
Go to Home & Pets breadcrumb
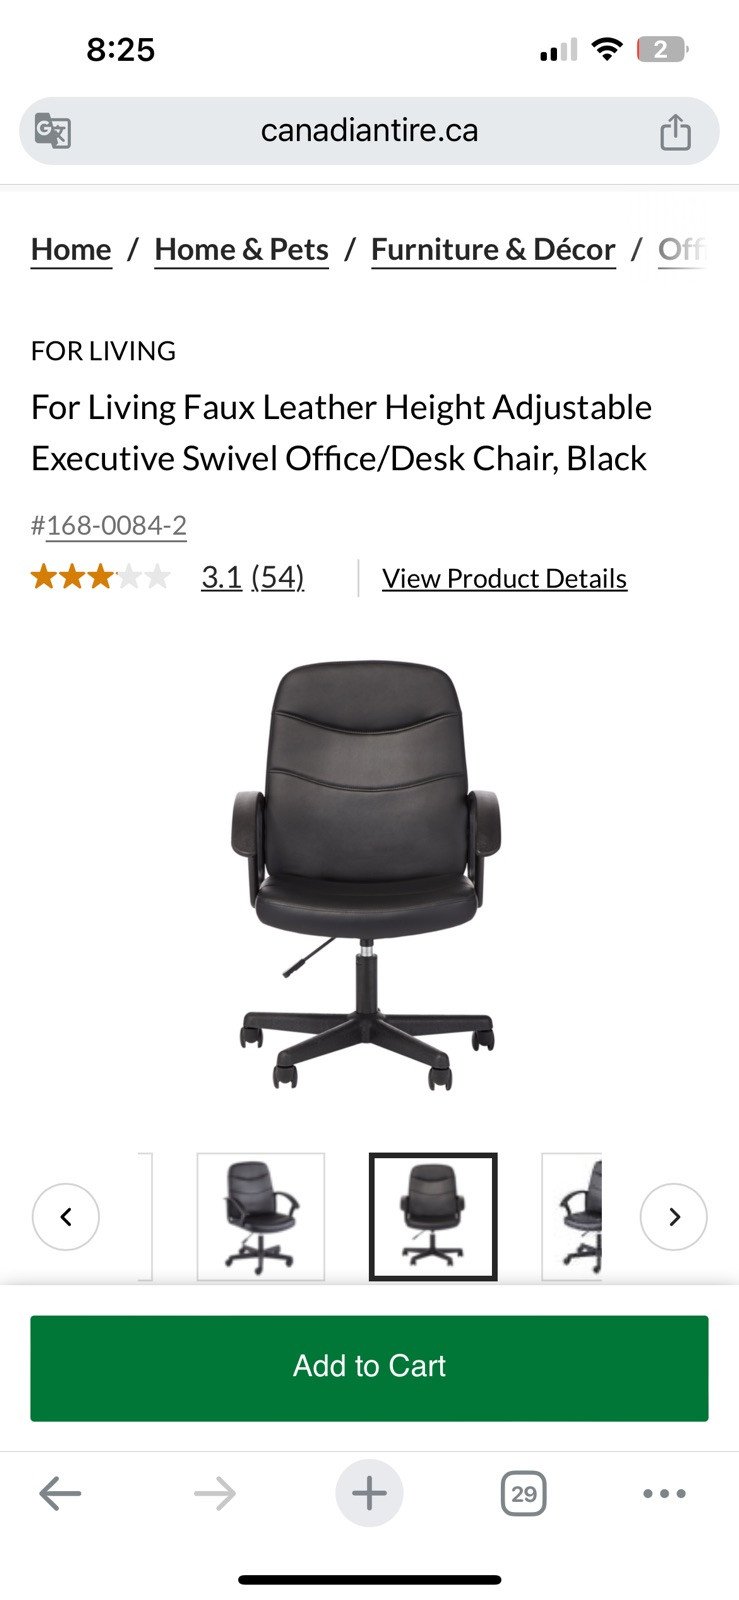242,250
